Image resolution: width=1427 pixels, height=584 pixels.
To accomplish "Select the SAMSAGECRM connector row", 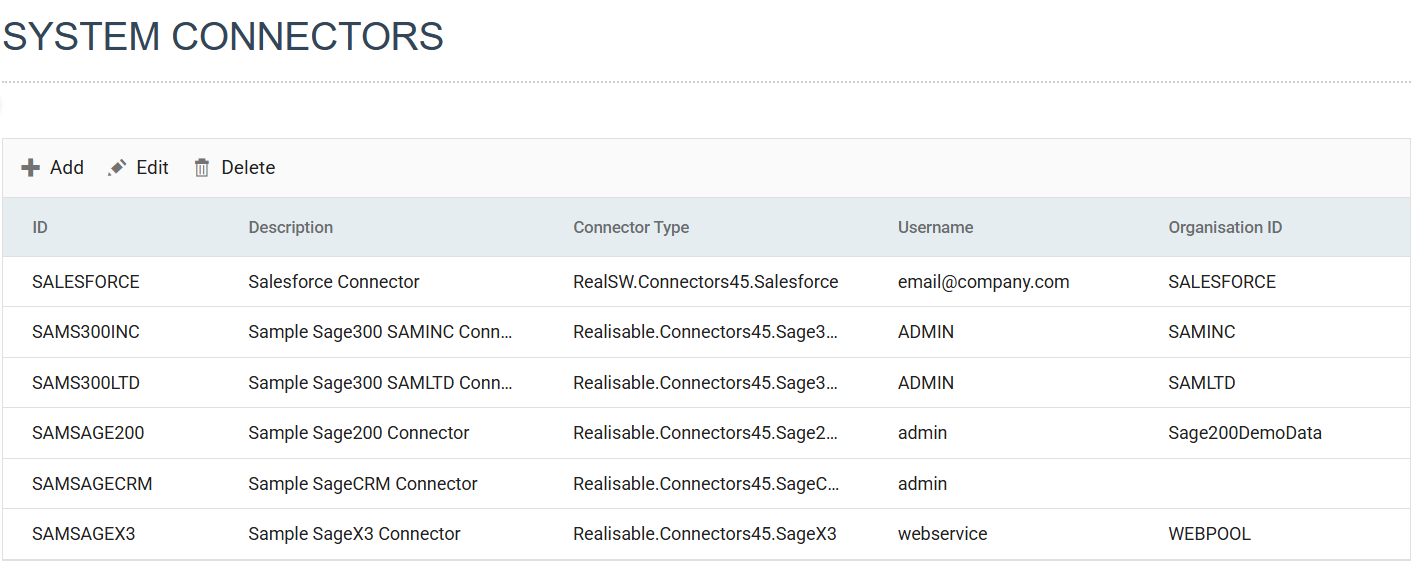I will point(92,484).
